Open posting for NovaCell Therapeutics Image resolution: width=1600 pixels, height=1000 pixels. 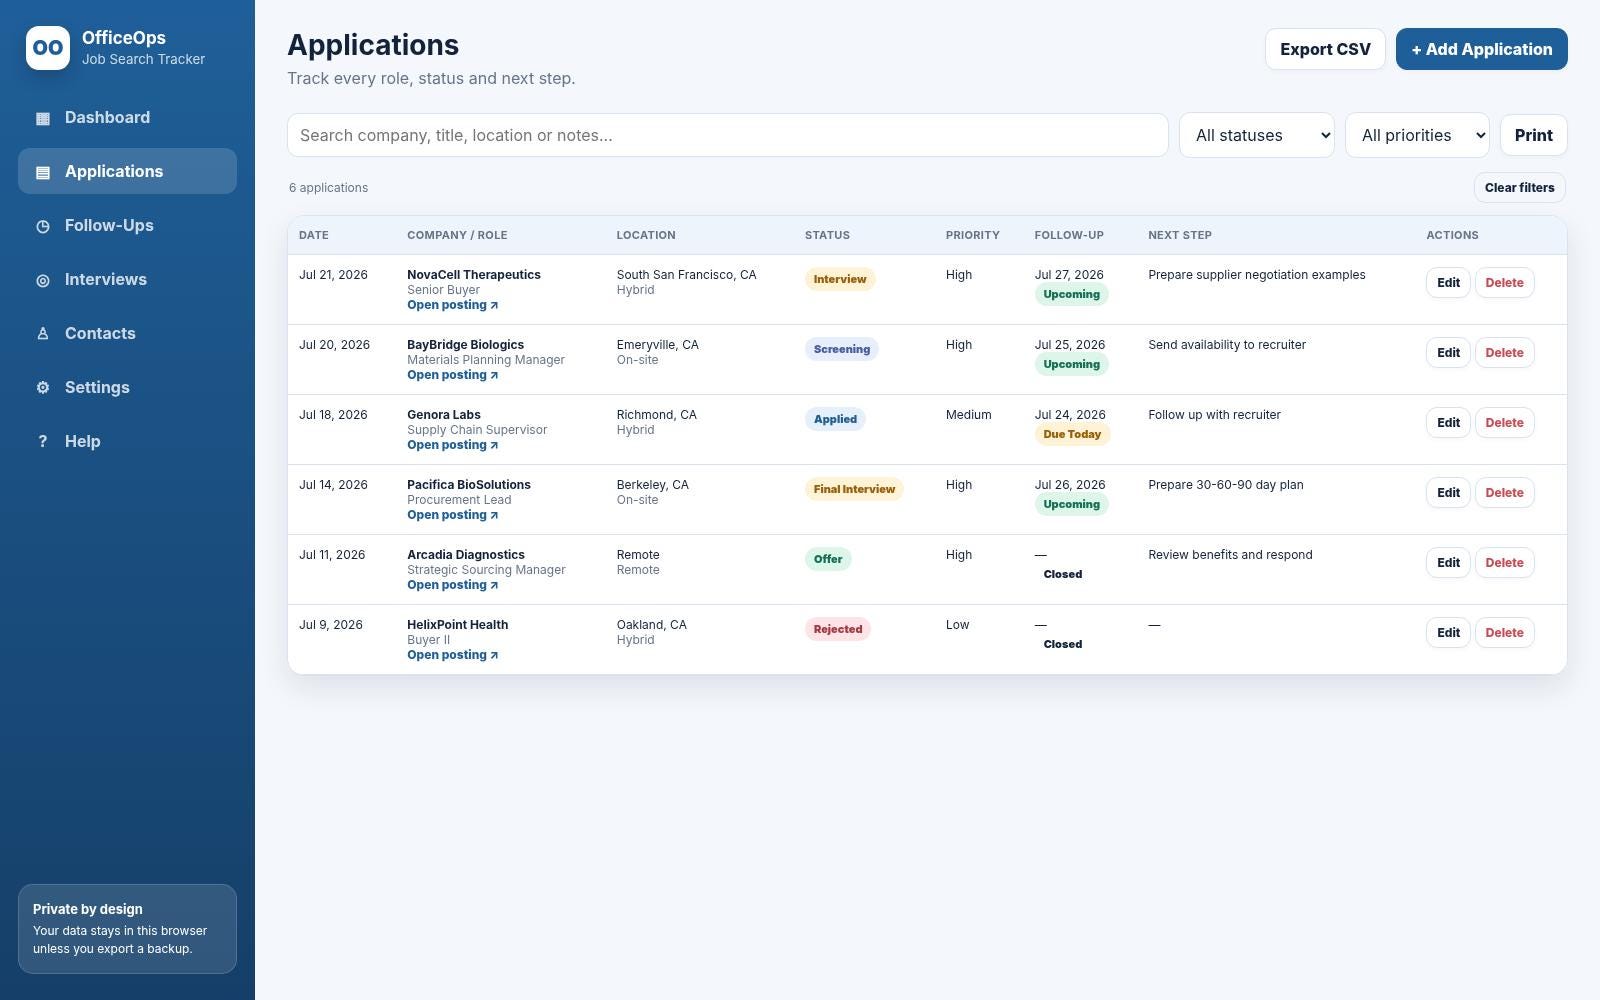coord(452,305)
